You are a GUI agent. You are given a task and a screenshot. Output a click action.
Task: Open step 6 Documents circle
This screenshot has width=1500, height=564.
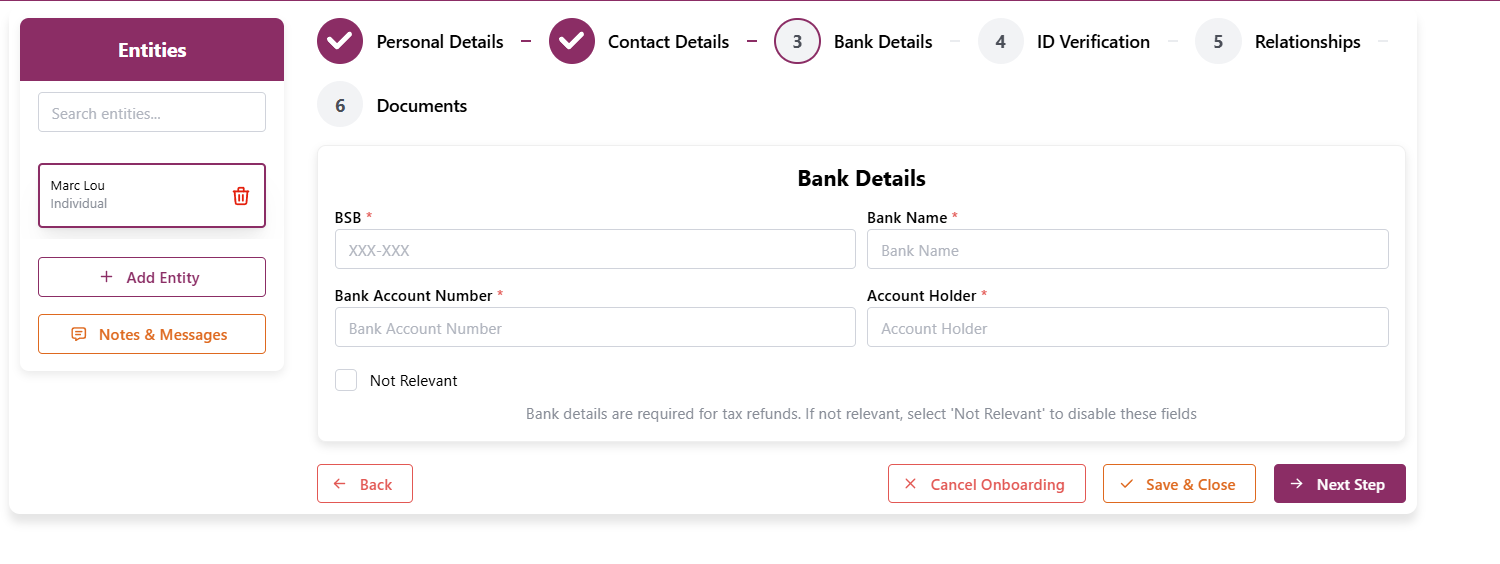click(340, 105)
